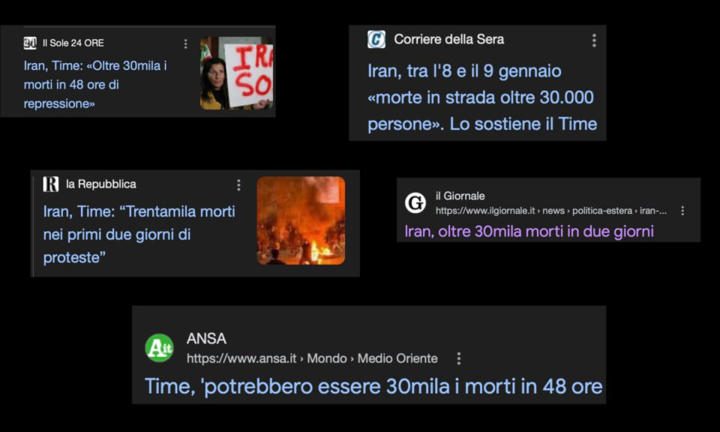The image size is (720, 432).
Task: Open Il Sole 24 ORE headline about 30mila morti
Action: pos(96,84)
